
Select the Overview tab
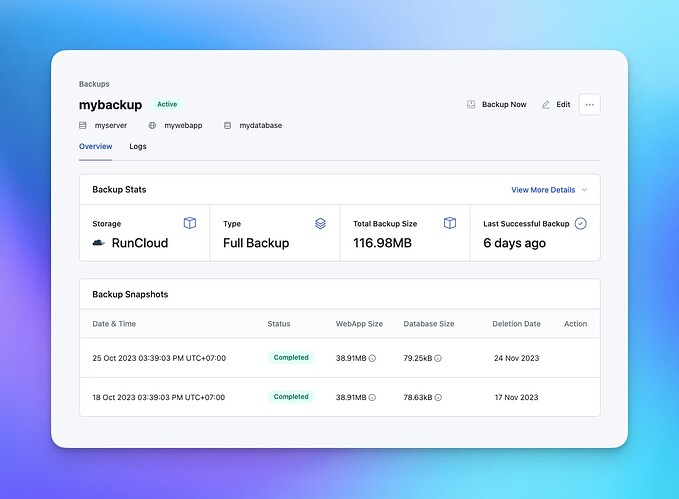96,146
